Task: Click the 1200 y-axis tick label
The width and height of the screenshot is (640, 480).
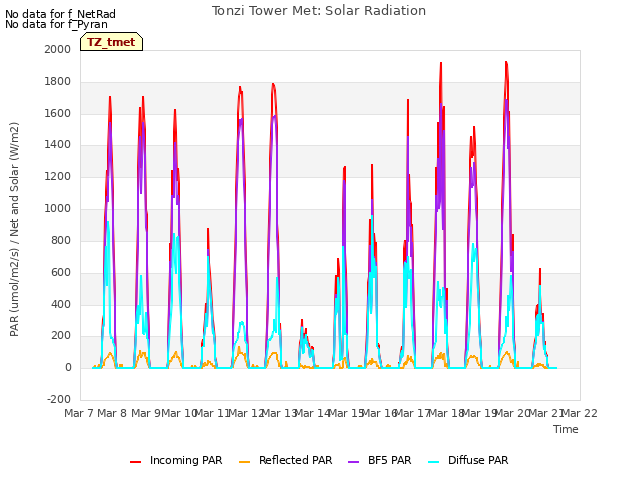Action: pyautogui.click(x=58, y=177)
